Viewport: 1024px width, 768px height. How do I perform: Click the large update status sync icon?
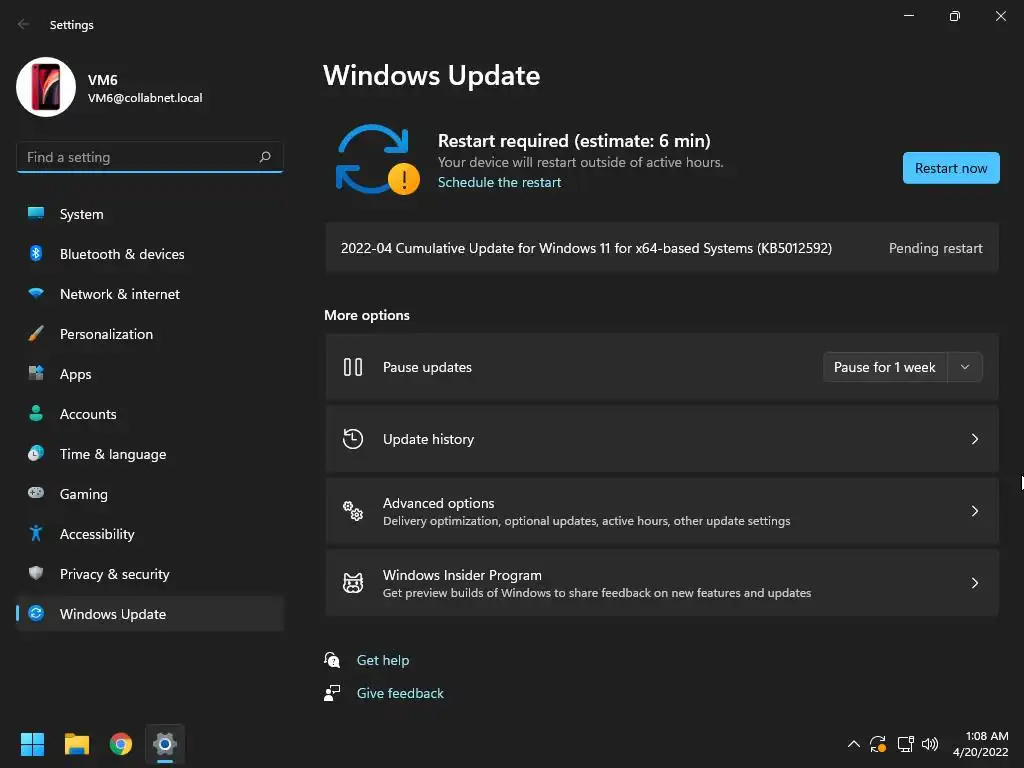pos(377,159)
